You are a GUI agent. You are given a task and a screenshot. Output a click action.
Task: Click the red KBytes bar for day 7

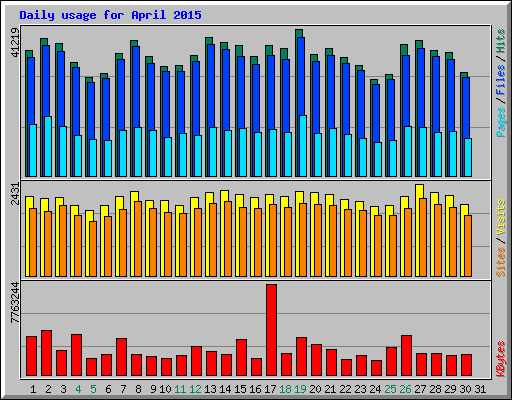[x=121, y=357]
